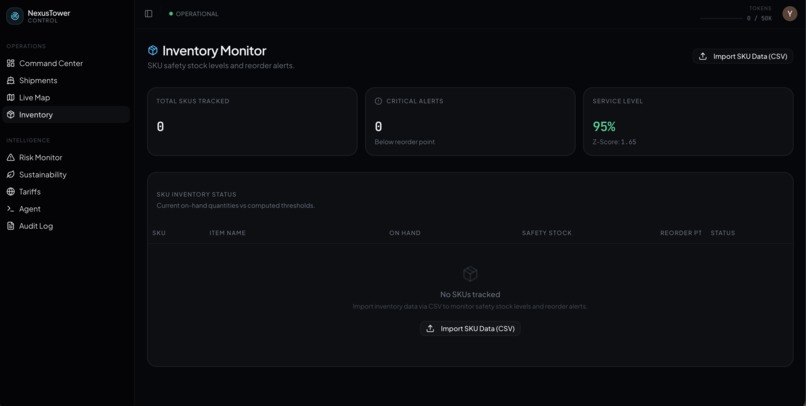The image size is (806, 406).
Task: Click the Risk Monitor warning triangle icon
Action: [11, 157]
